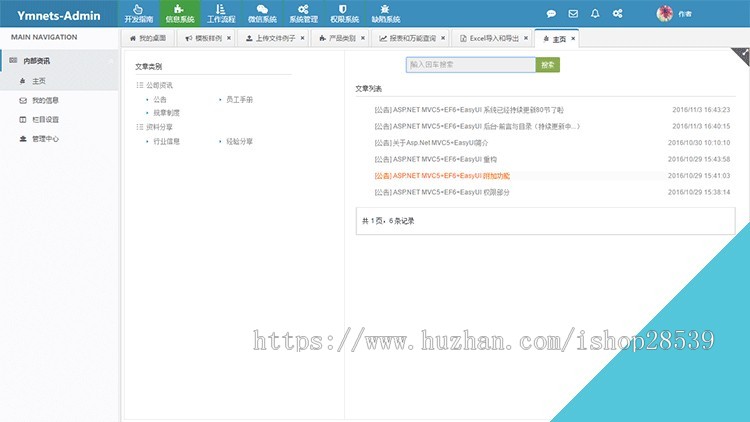Switch to the 上传文件例子 tab
This screenshot has height=422, width=750.
coord(271,38)
